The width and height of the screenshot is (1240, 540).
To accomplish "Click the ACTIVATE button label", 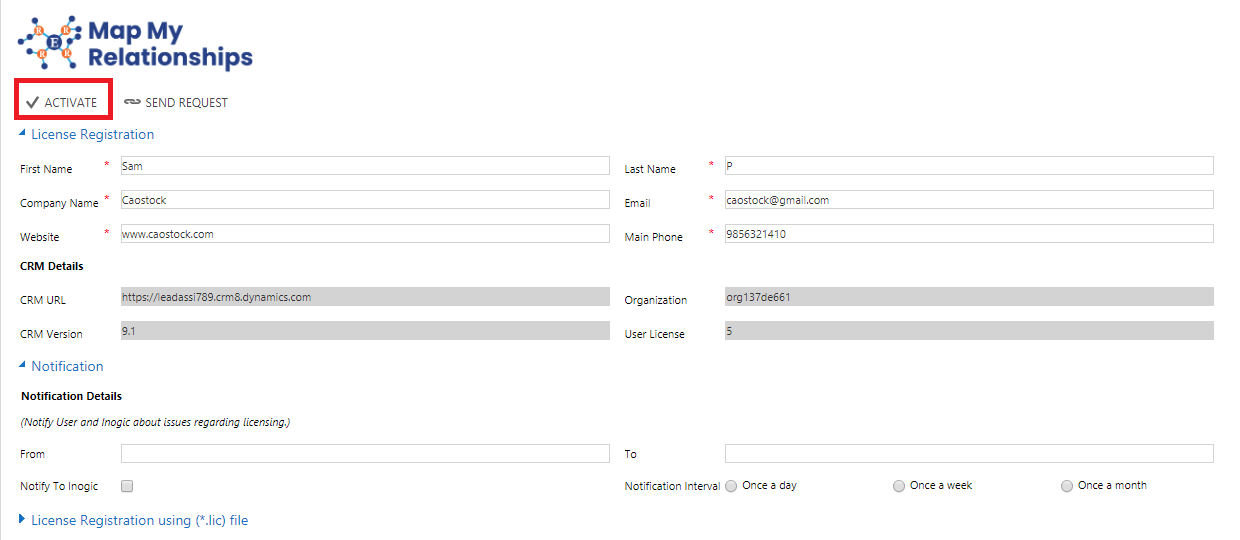I will (x=71, y=103).
